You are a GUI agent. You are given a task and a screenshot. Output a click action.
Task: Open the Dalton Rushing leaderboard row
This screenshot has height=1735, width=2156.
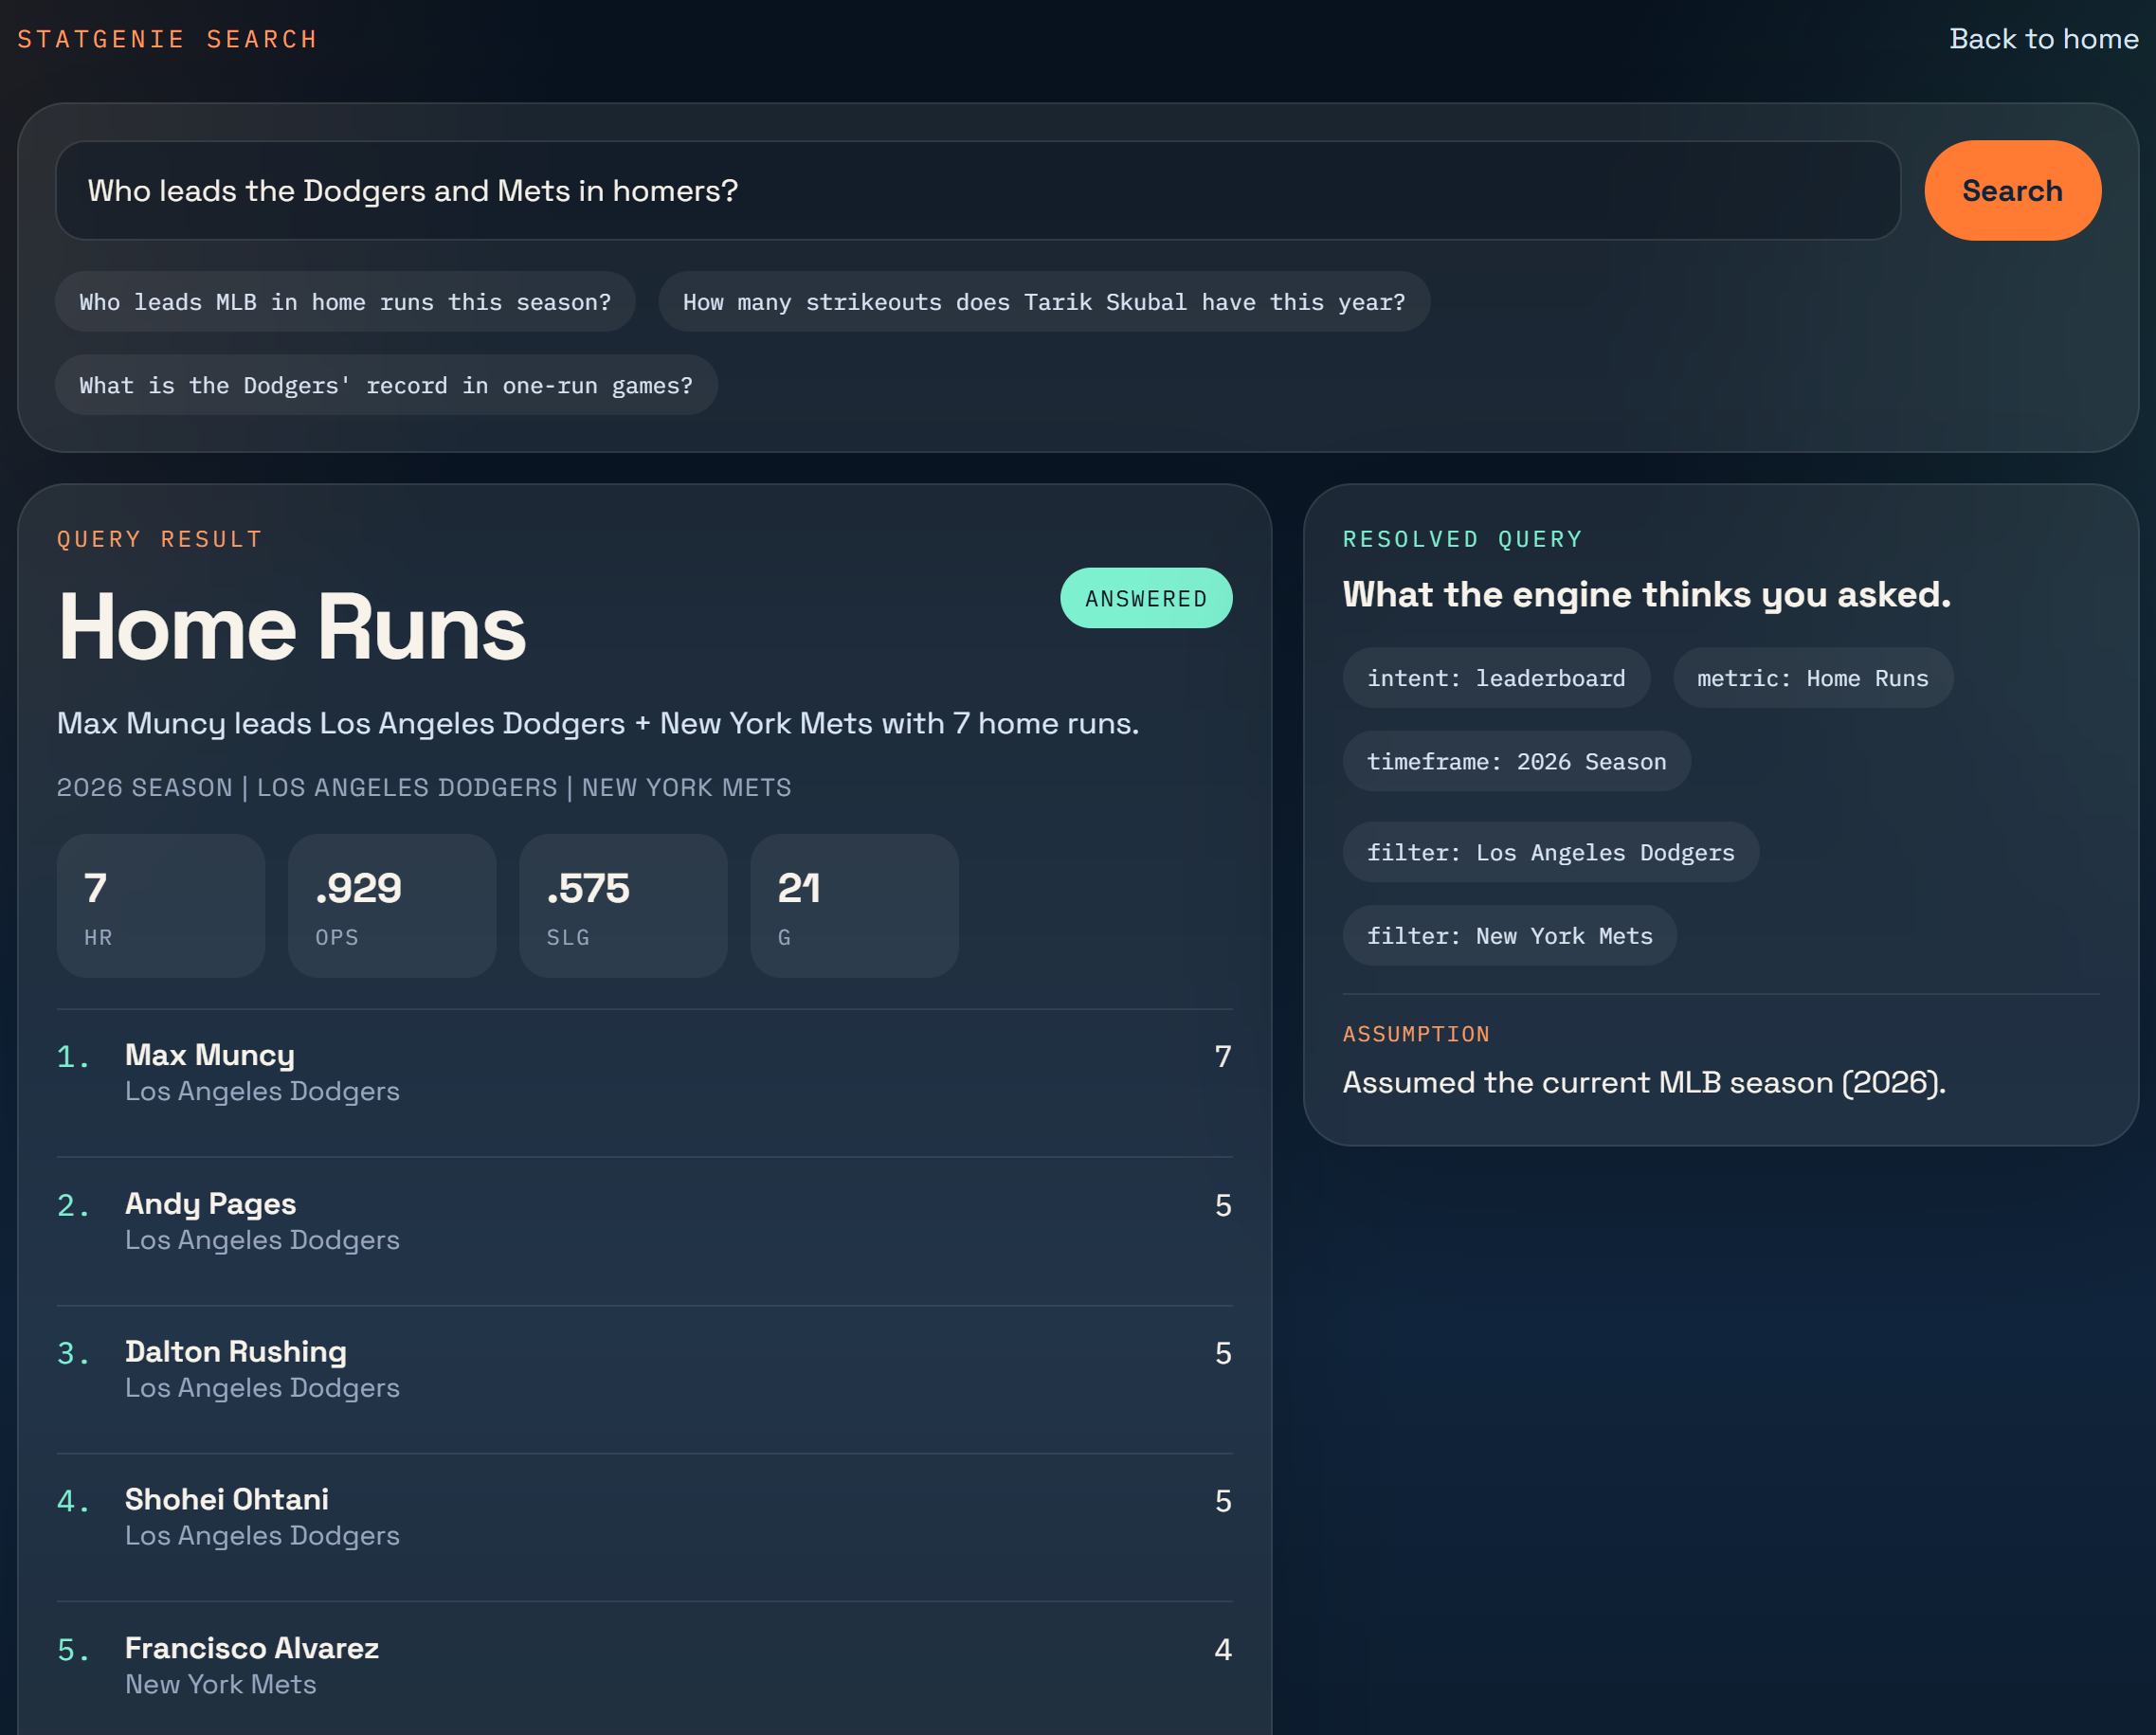click(x=644, y=1369)
